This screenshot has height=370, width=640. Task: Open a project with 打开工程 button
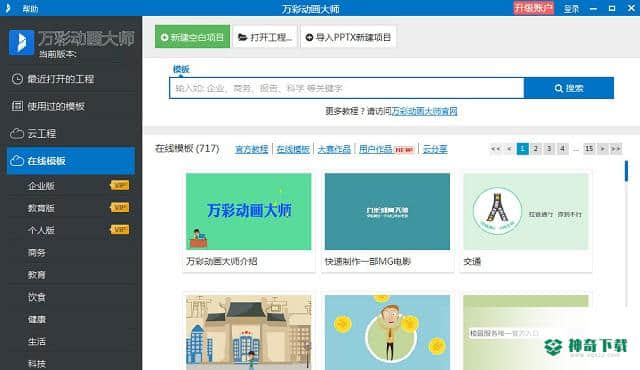pos(265,37)
